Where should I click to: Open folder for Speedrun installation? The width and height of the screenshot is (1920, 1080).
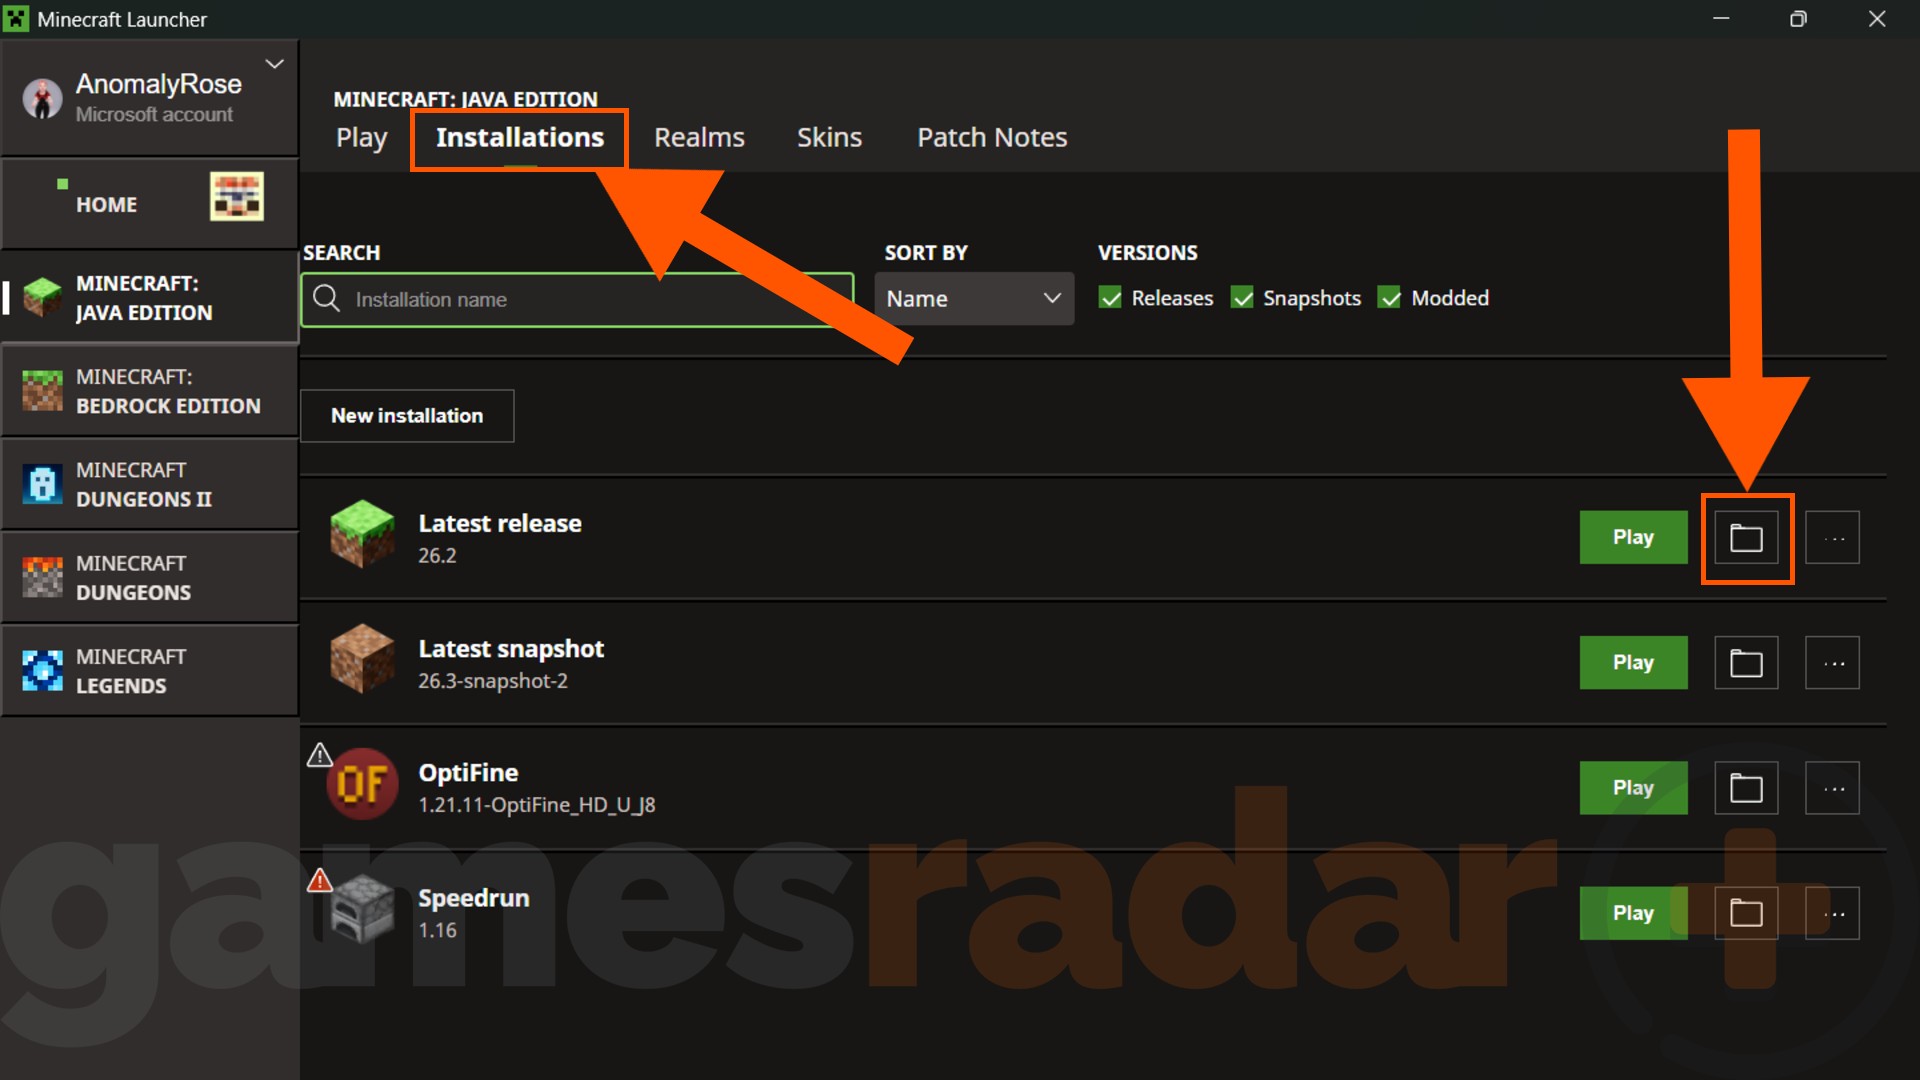click(x=1746, y=913)
